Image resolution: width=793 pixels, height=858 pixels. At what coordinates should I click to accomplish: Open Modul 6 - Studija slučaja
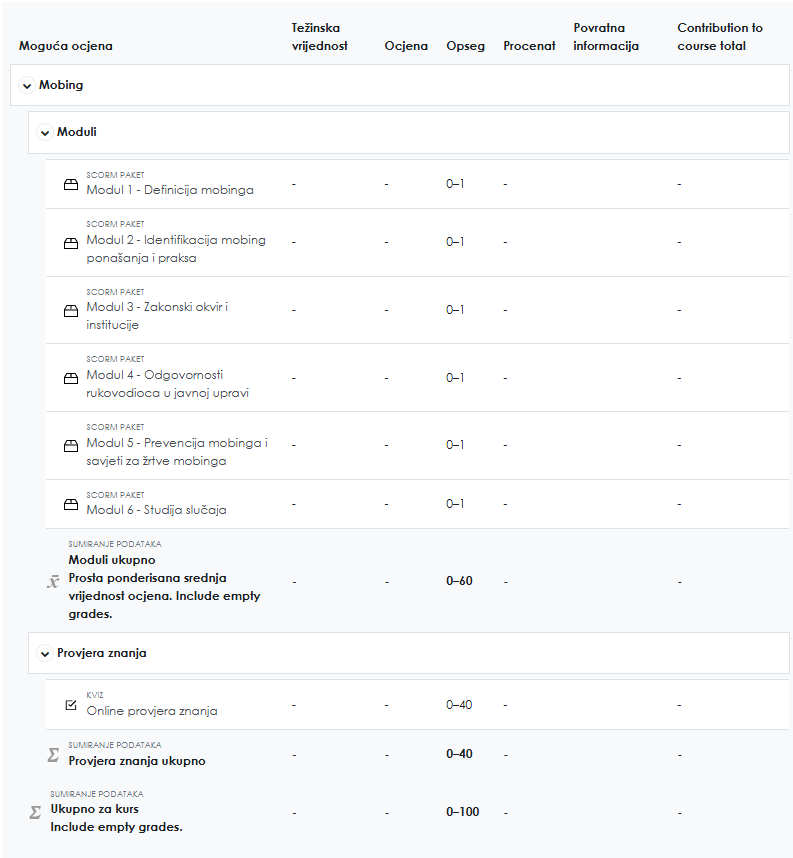click(156, 510)
